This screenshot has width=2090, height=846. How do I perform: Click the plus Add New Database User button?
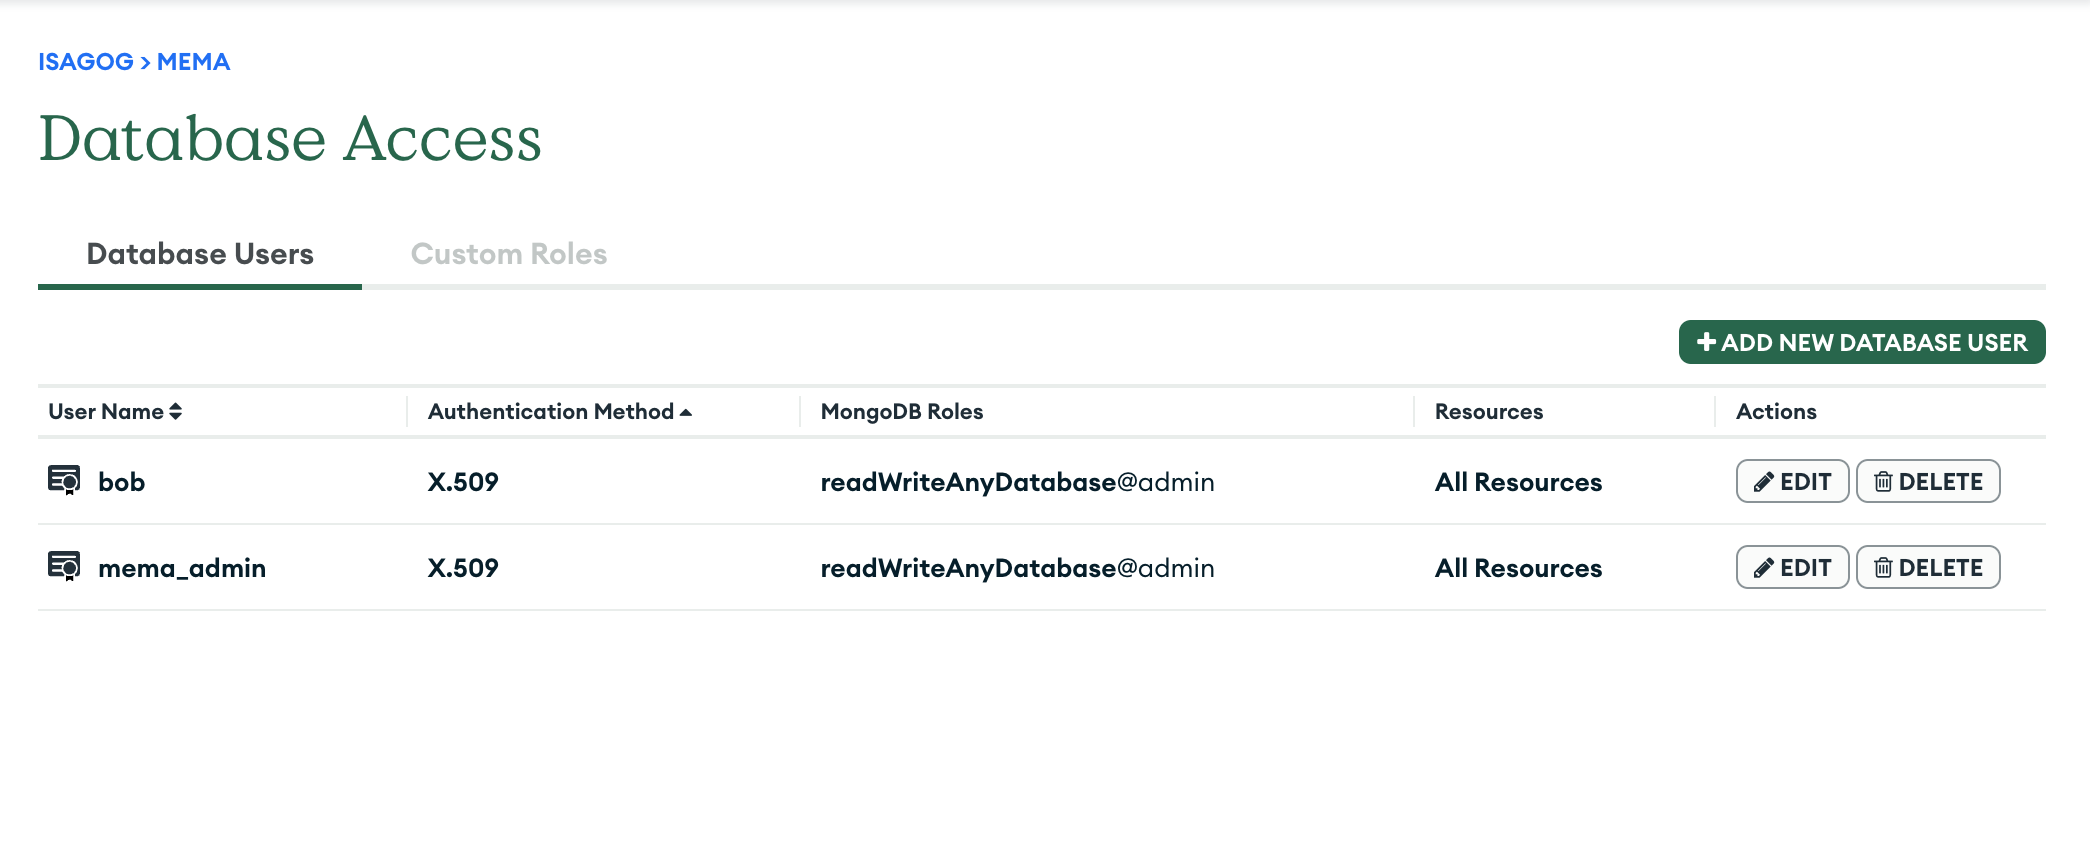click(x=1861, y=342)
